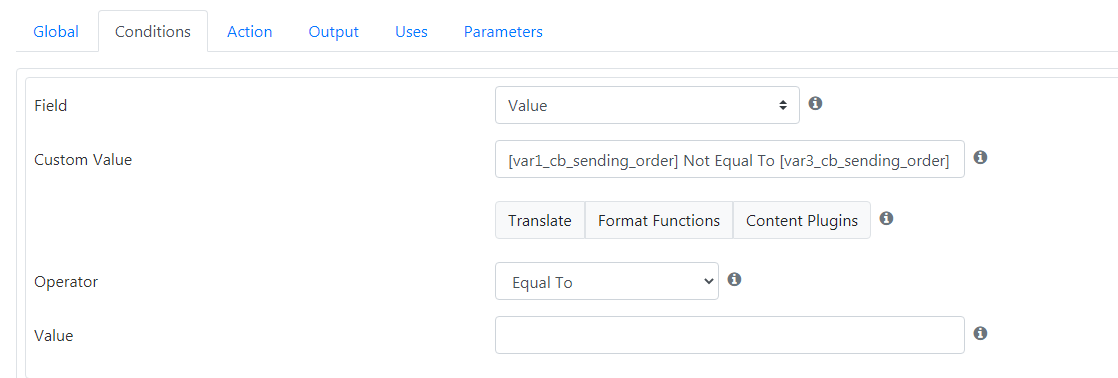Select the Conditions tab
This screenshot has height=378, width=1118.
153,31
